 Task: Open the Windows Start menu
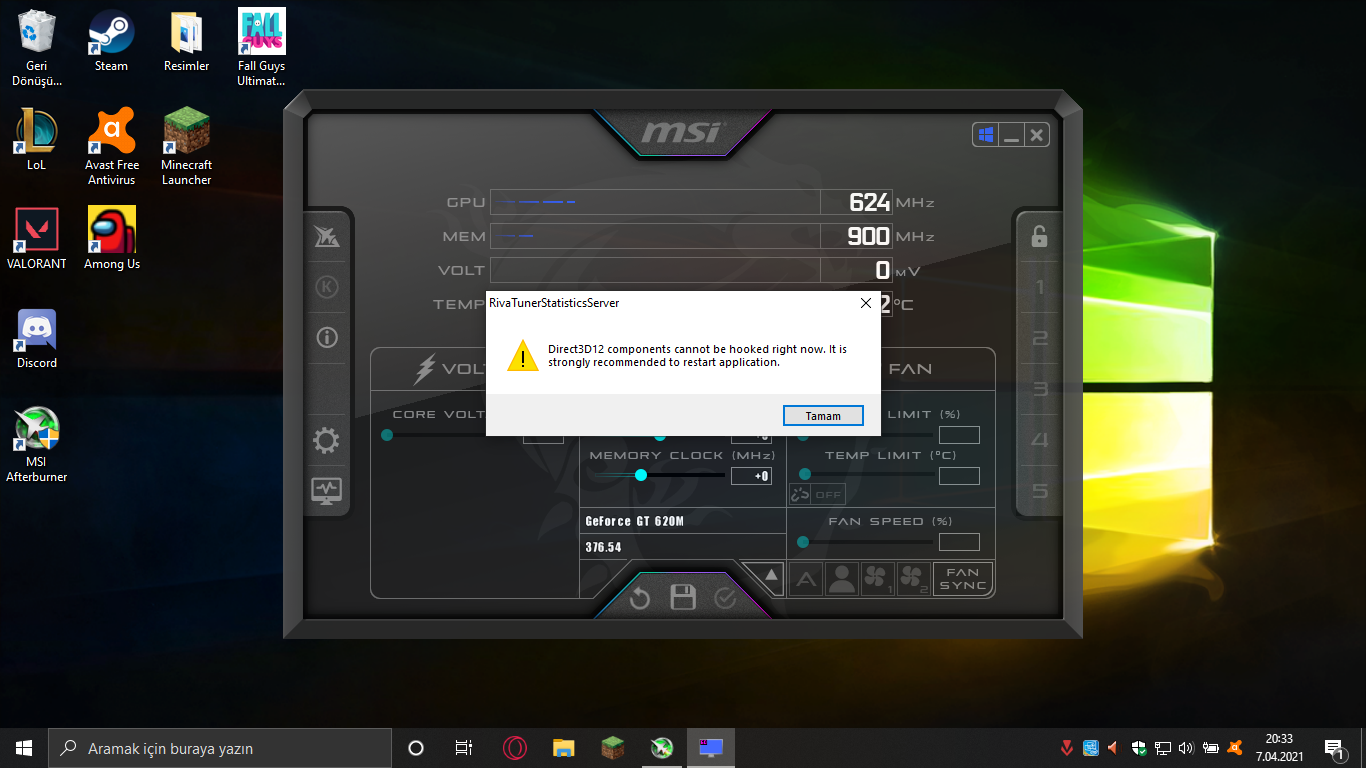pos(24,748)
